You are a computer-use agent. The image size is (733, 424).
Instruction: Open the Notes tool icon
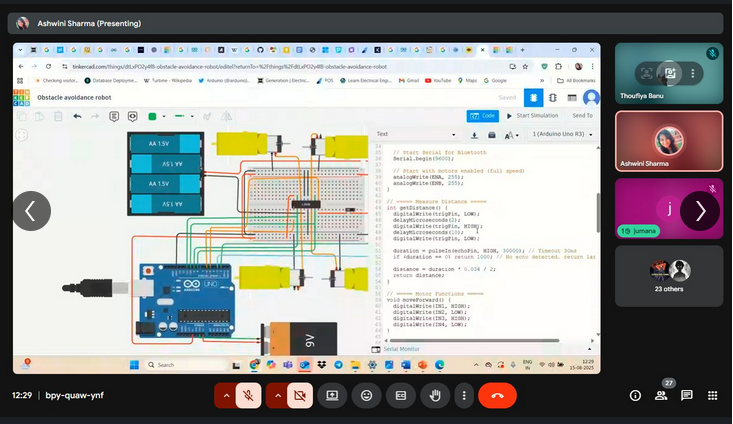(114, 116)
